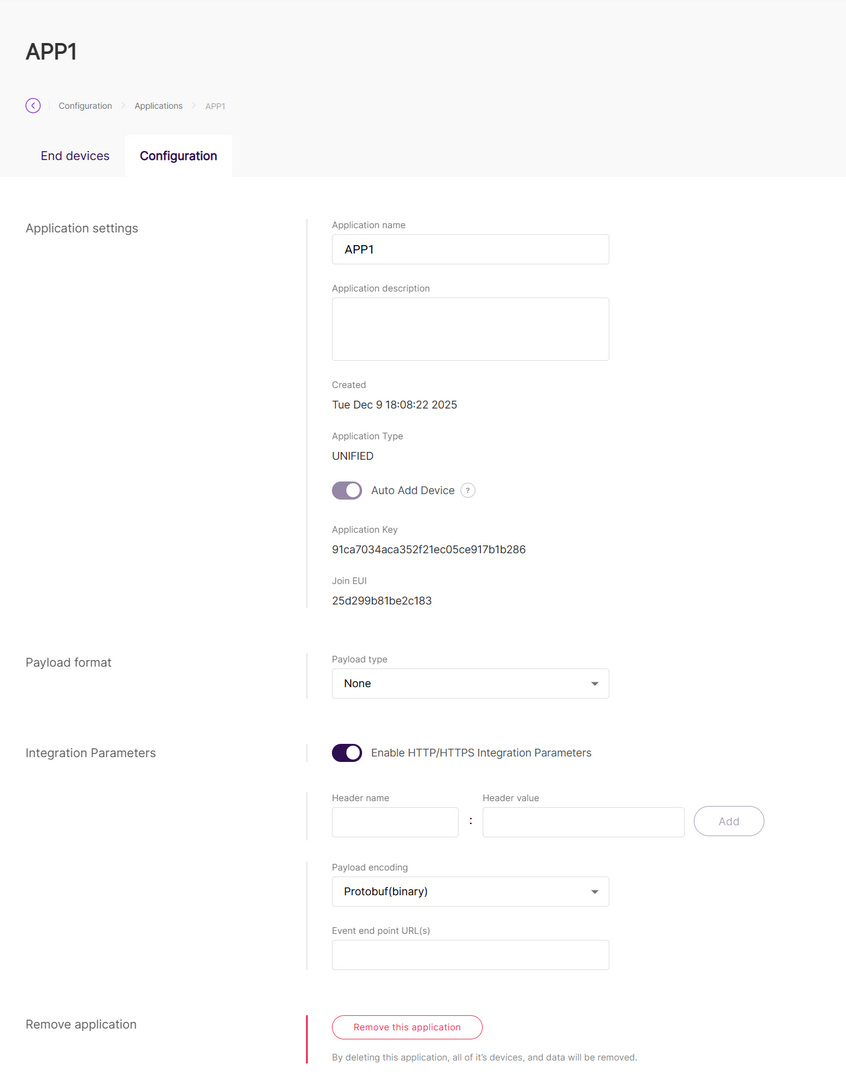This screenshot has width=846, height=1080.
Task: Open the Payload type selector showing None
Action: [x=470, y=683]
